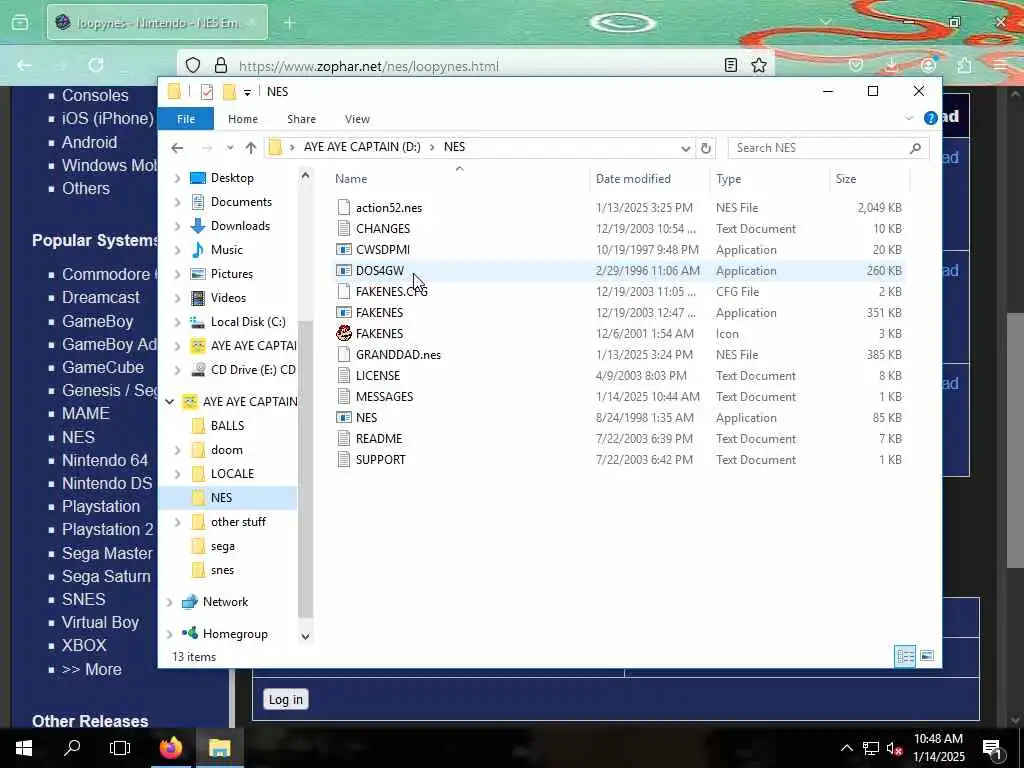Open the Dreamcast link in sidebar
The width and height of the screenshot is (1024, 768).
101,297
